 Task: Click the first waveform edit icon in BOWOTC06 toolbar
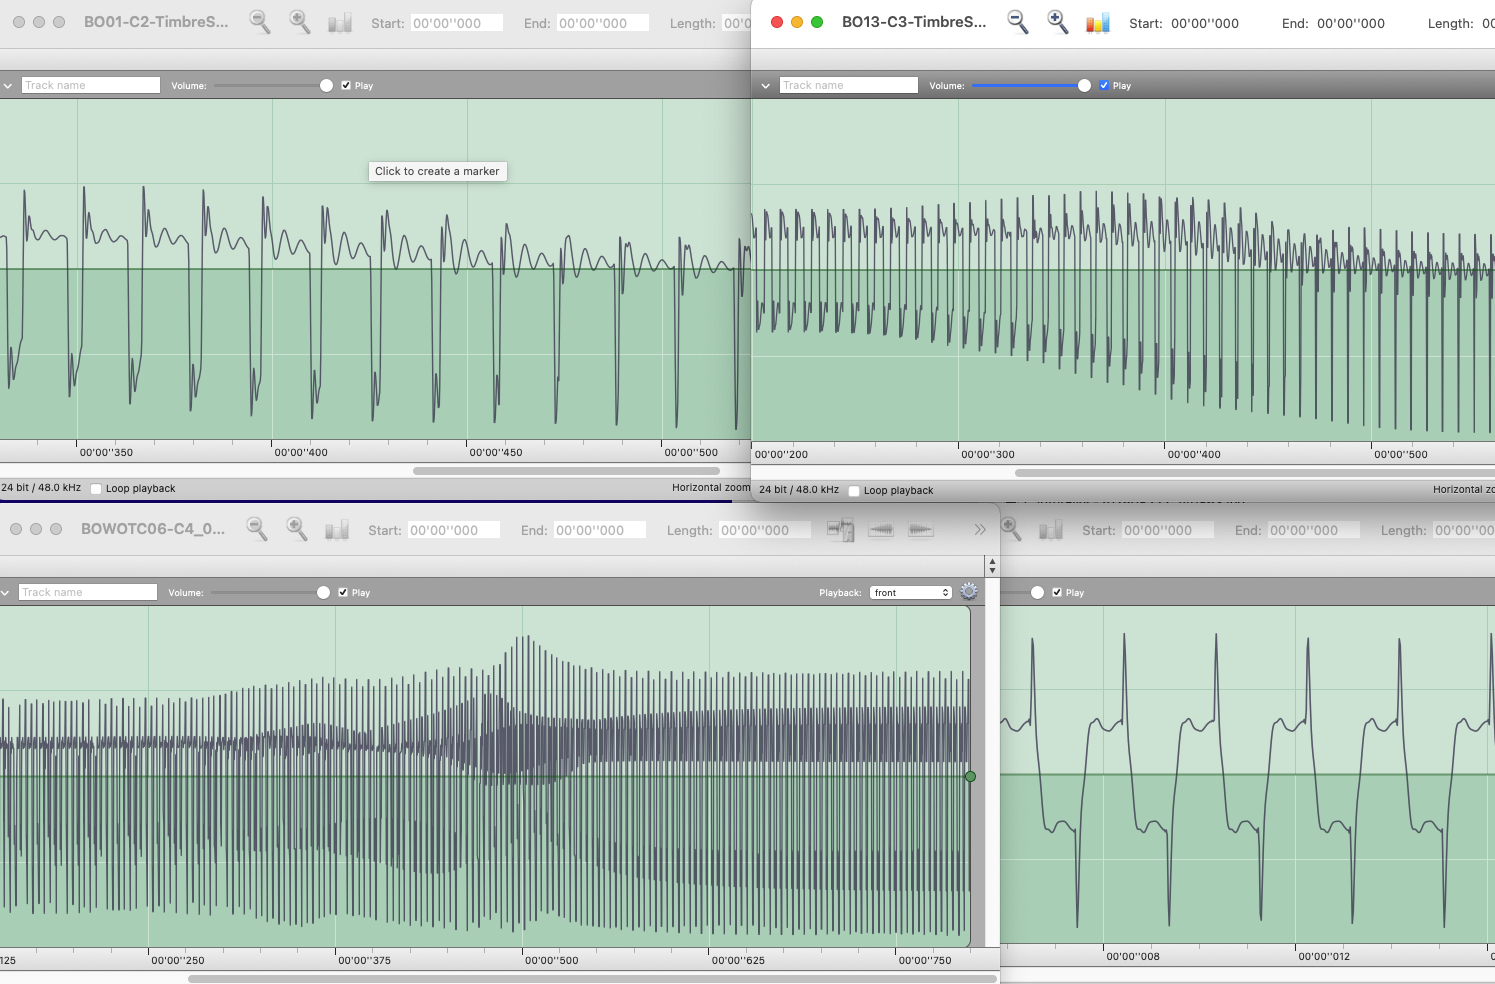point(881,530)
